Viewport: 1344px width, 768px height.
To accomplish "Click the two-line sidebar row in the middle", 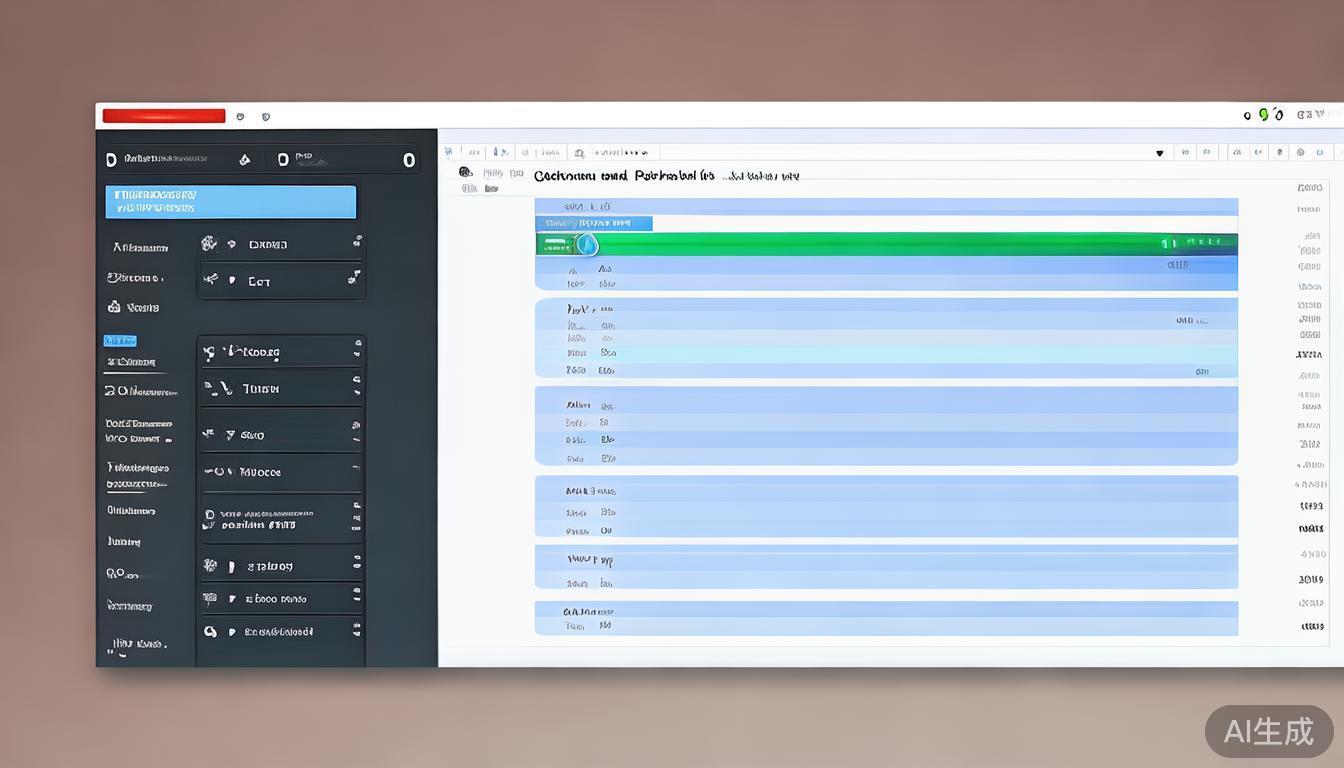I will coord(280,519).
